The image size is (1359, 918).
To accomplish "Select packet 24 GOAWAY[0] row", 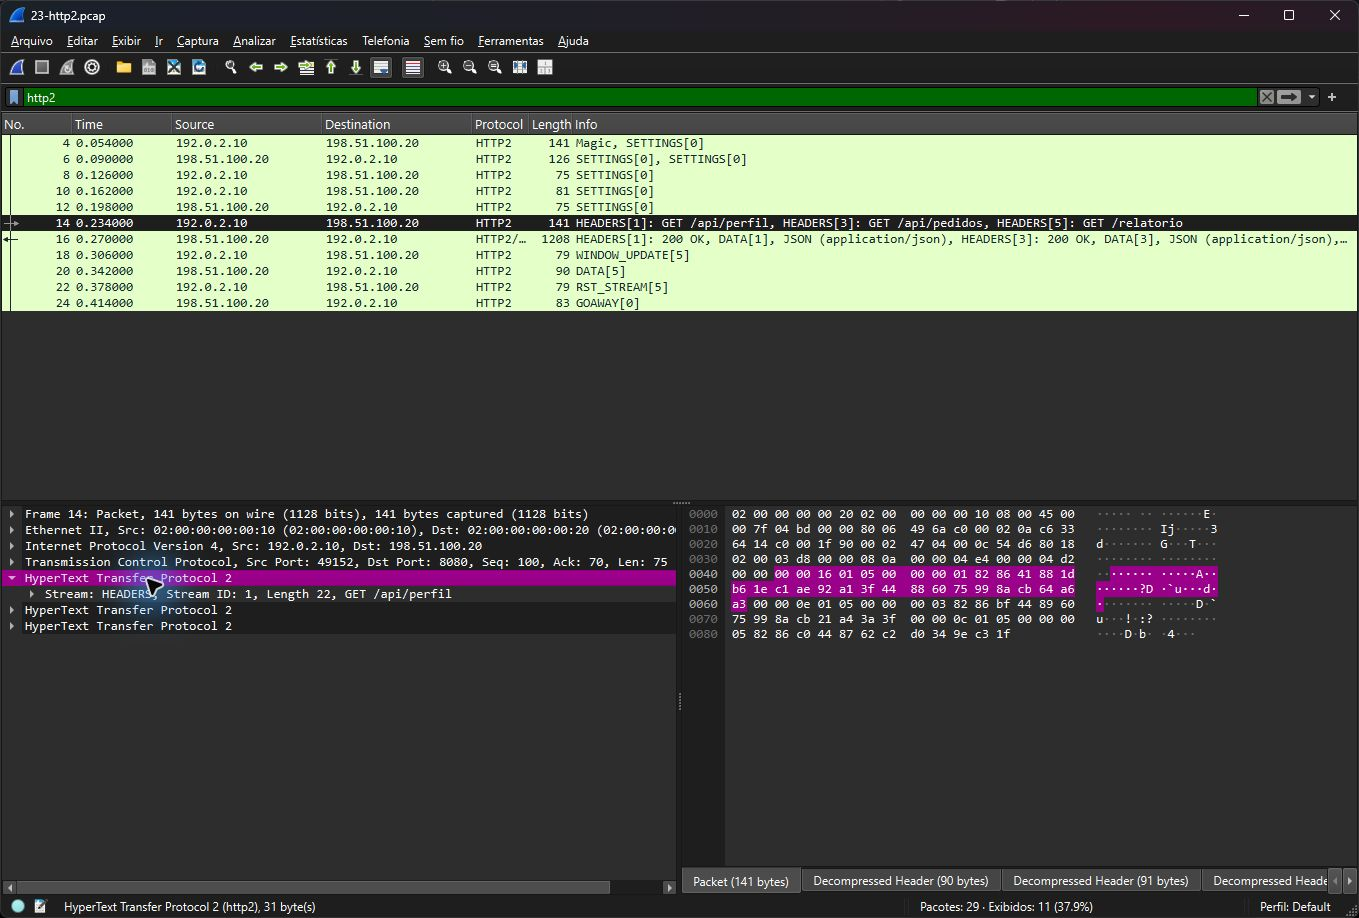I will [680, 303].
